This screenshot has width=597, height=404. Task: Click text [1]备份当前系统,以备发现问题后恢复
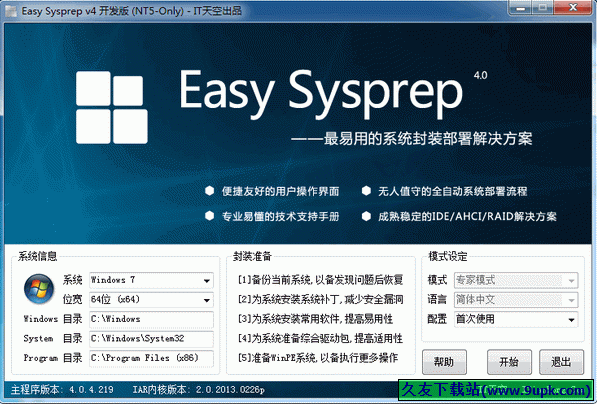320,280
